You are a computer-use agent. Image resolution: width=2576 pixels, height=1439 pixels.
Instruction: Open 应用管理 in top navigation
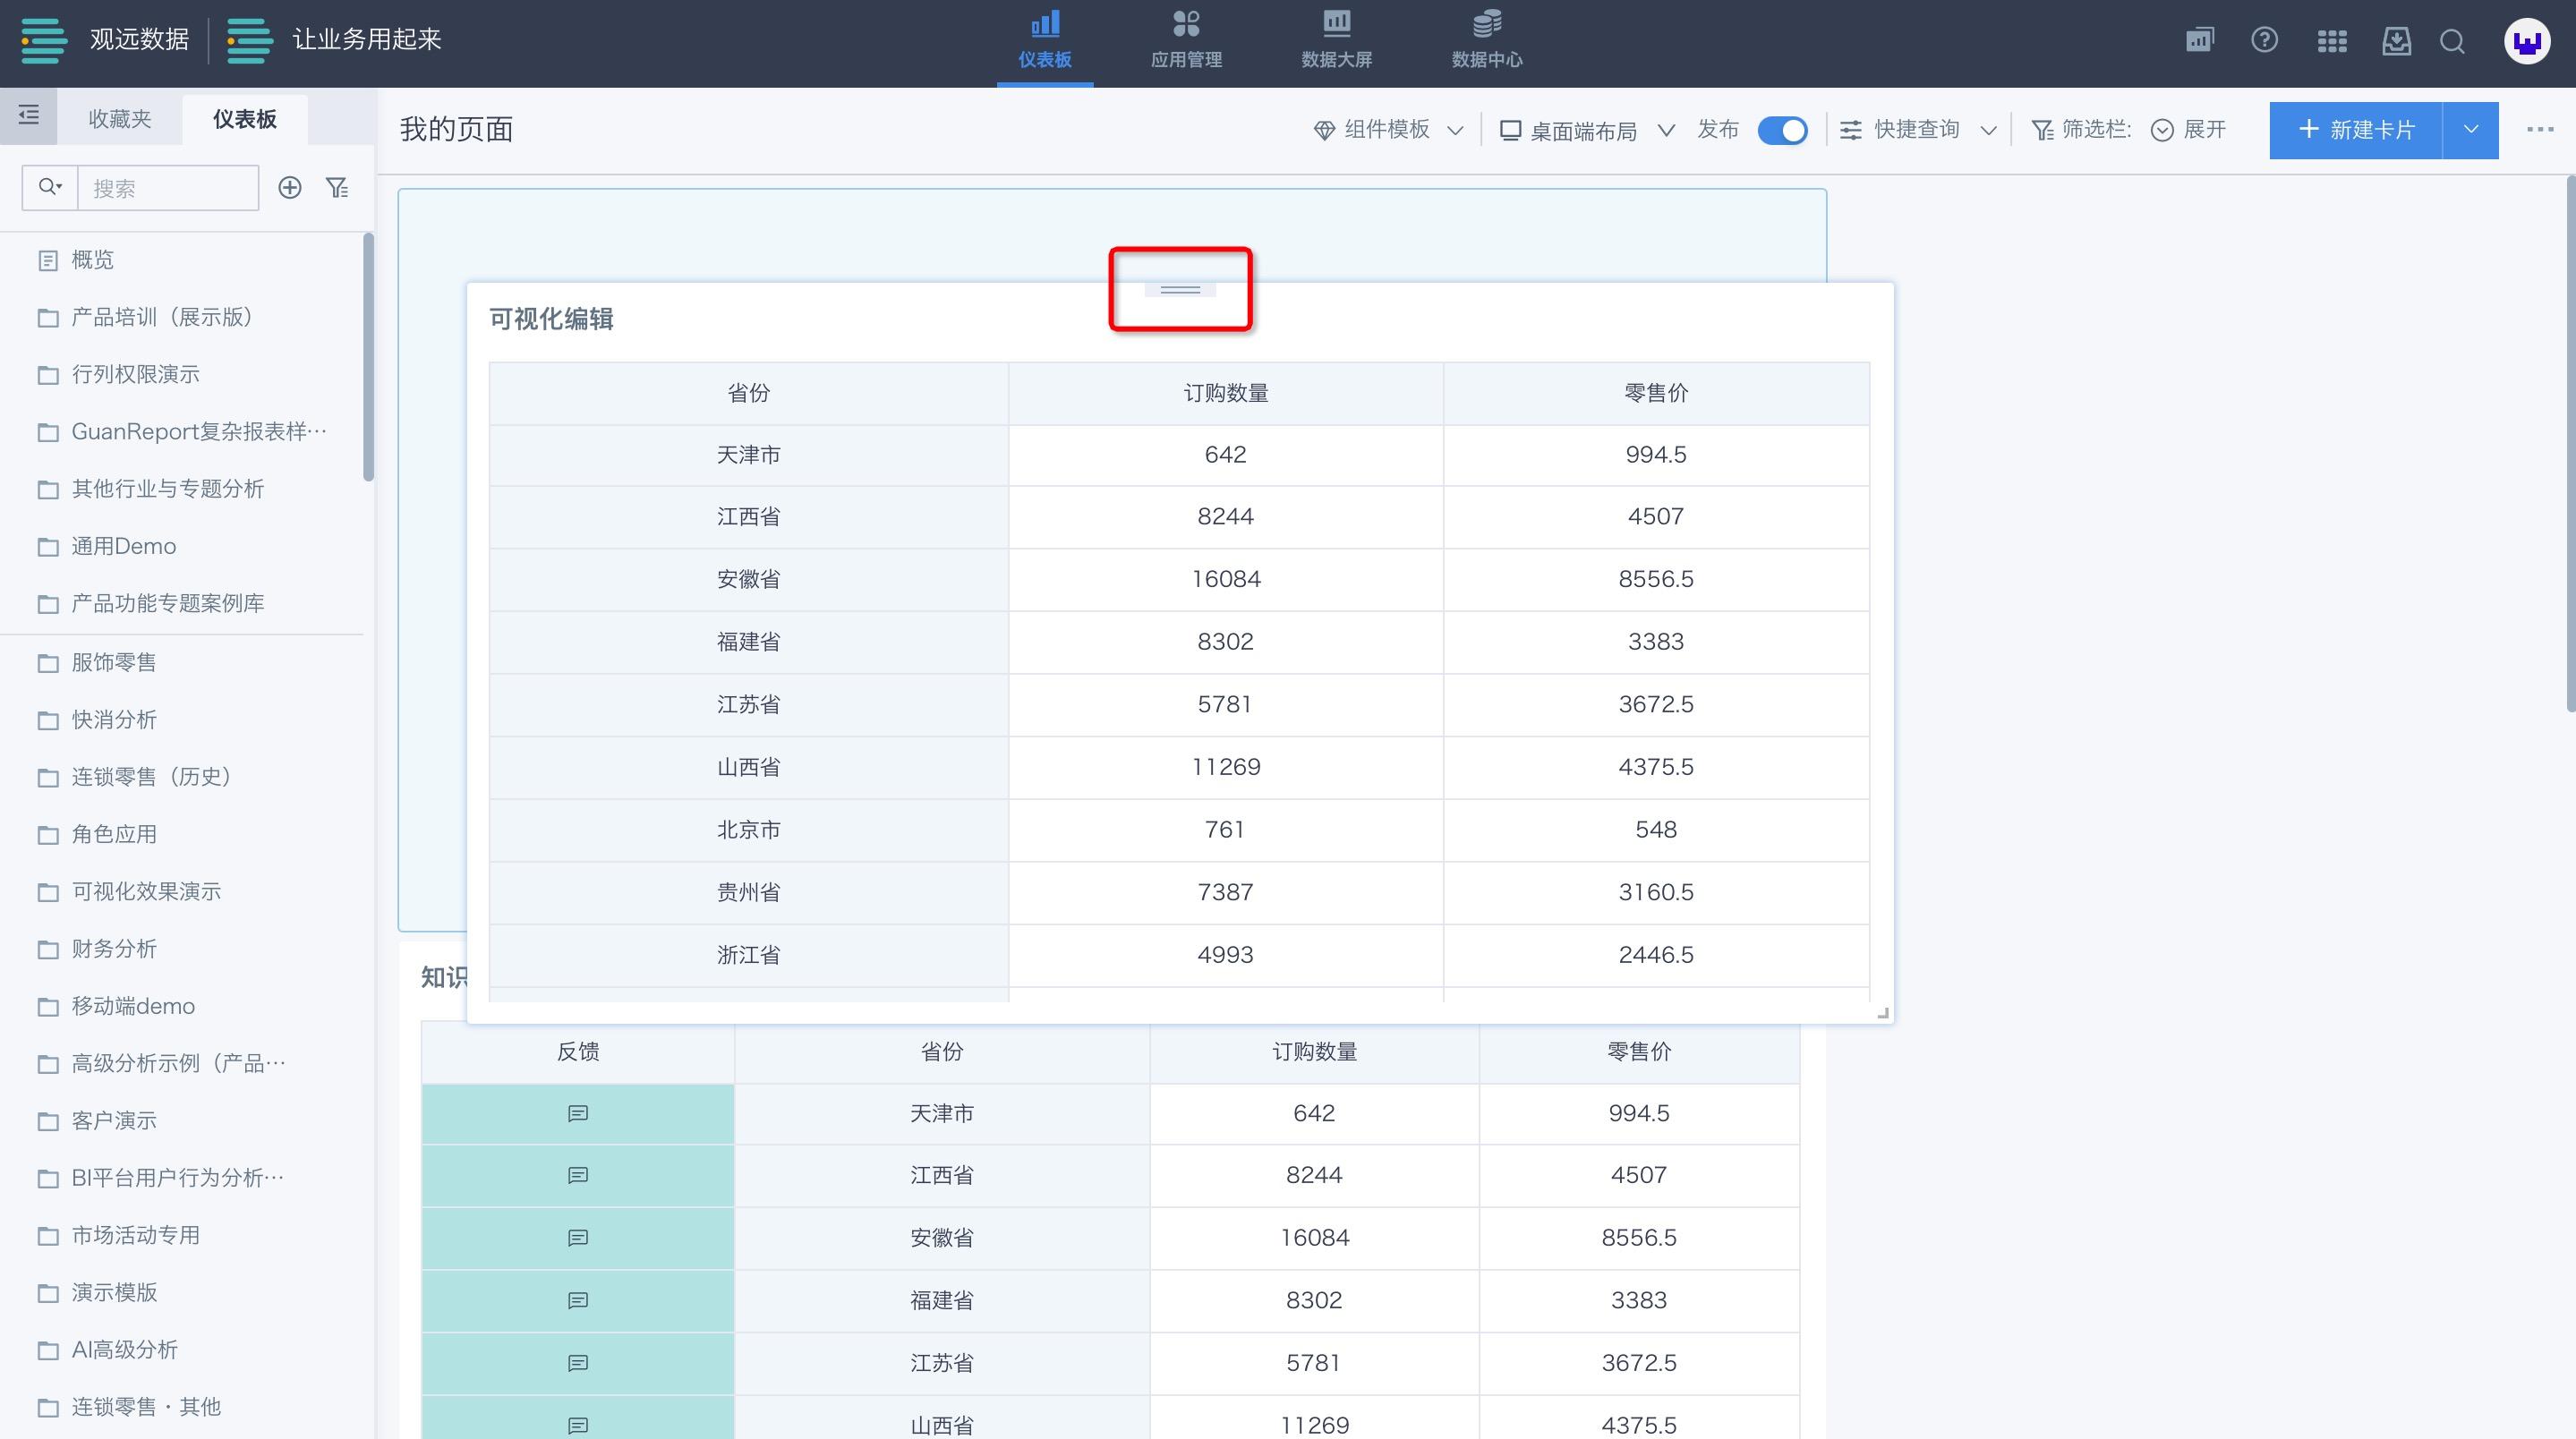pos(1186,41)
